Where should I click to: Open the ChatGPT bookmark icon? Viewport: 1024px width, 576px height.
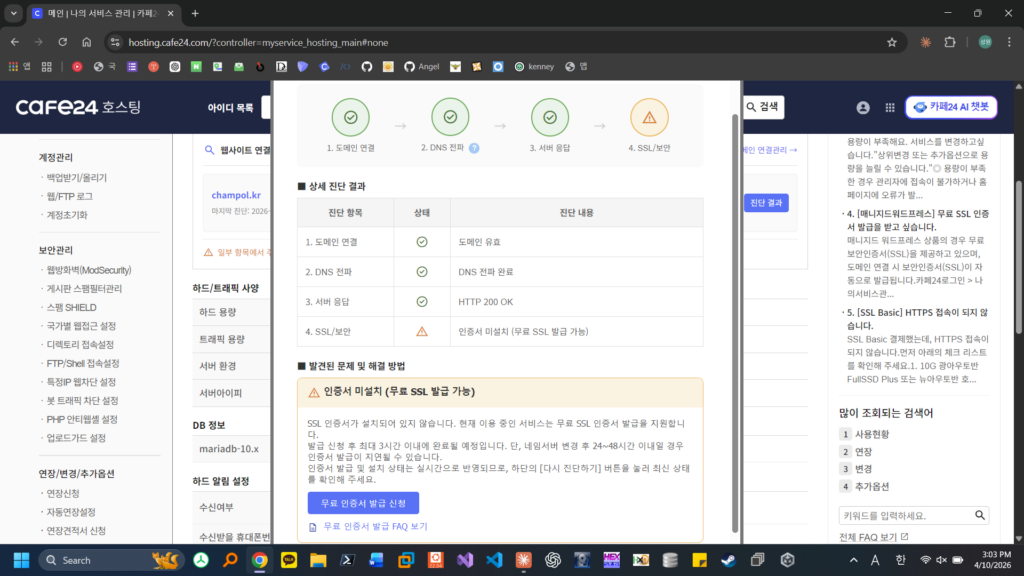pyautogui.click(x=174, y=67)
